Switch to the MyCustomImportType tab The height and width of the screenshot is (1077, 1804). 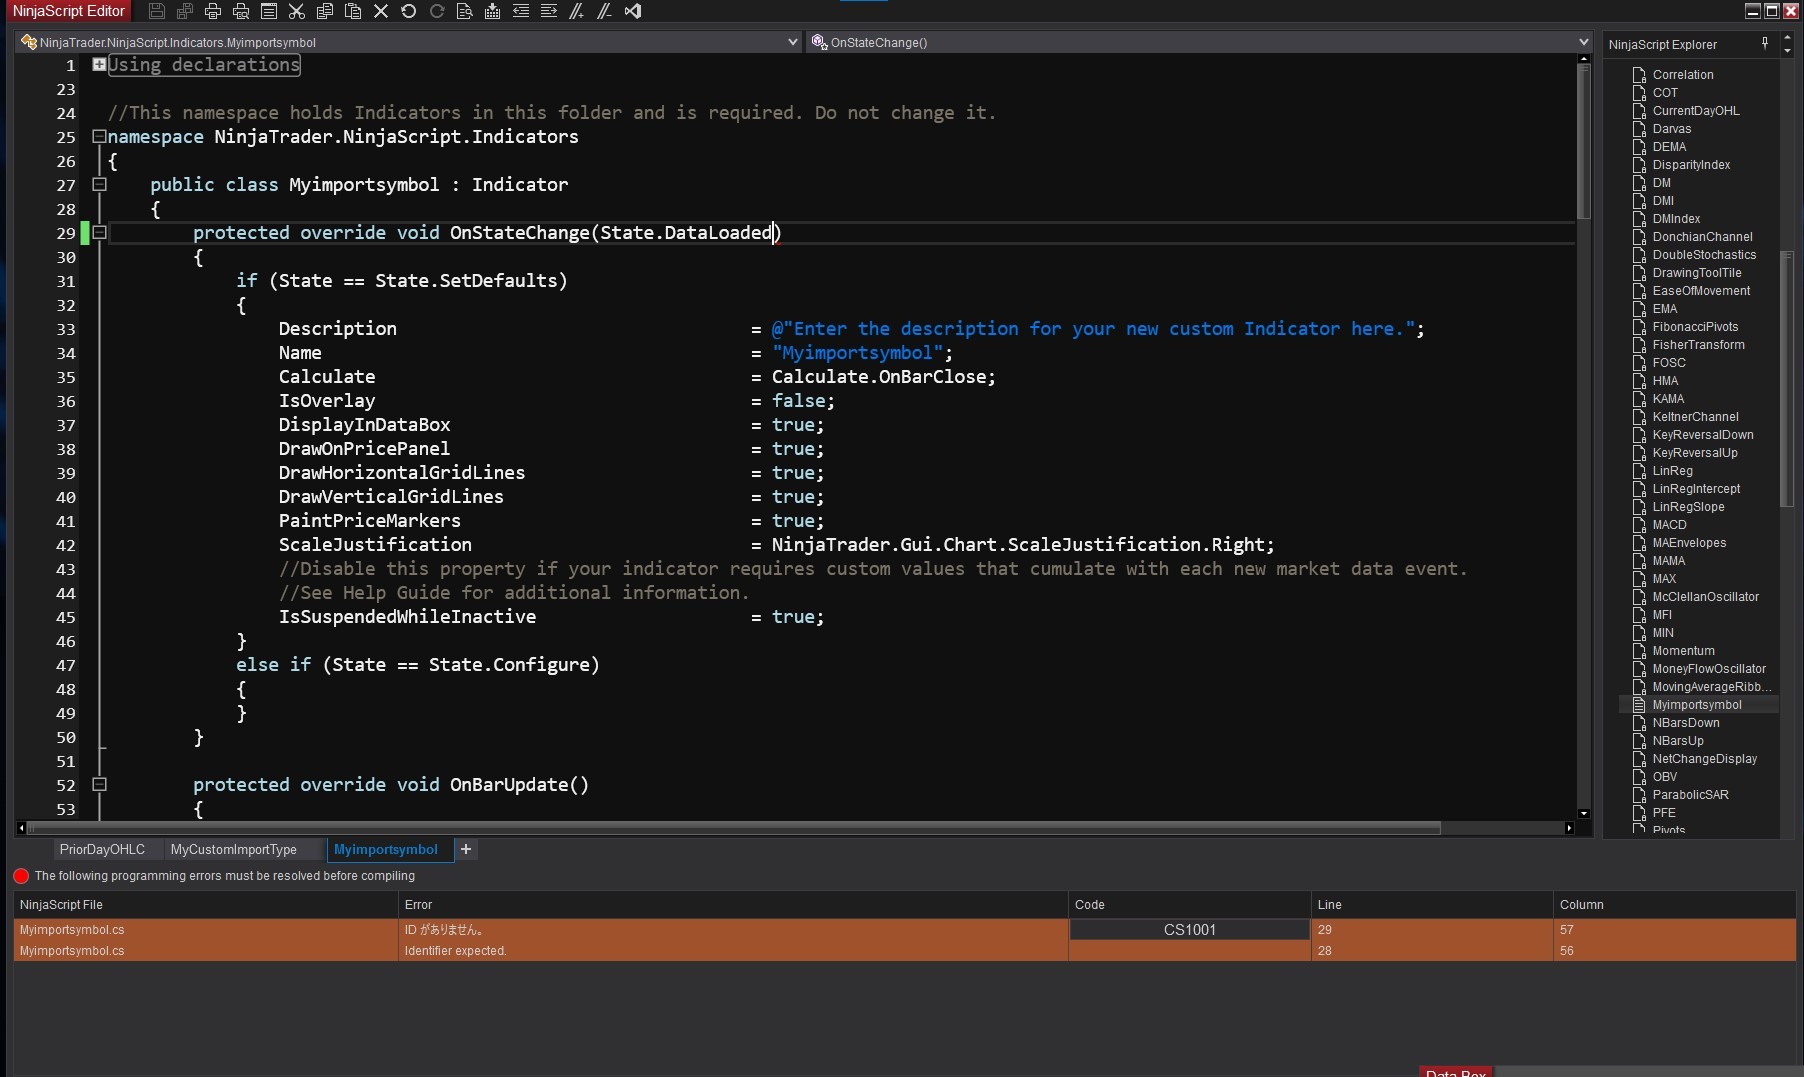pyautogui.click(x=234, y=849)
